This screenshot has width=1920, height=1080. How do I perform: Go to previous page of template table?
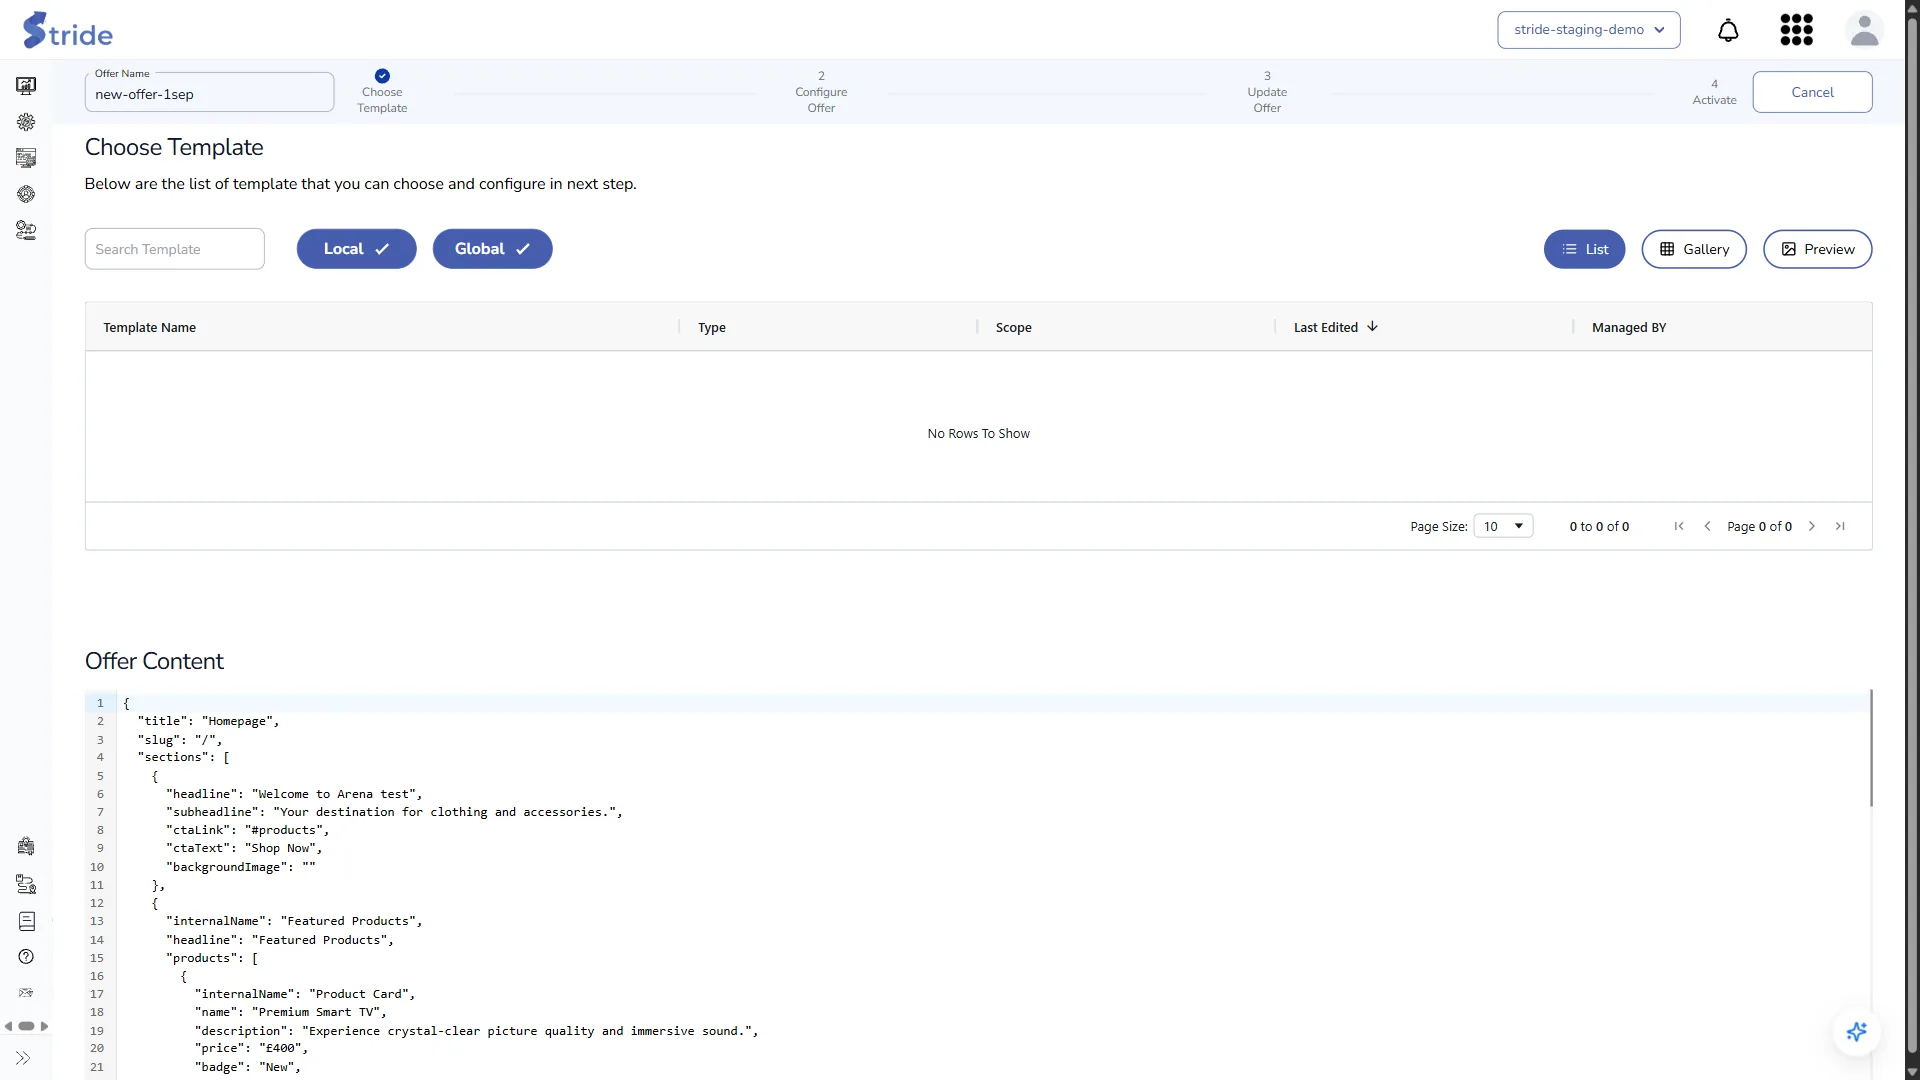coord(1707,526)
